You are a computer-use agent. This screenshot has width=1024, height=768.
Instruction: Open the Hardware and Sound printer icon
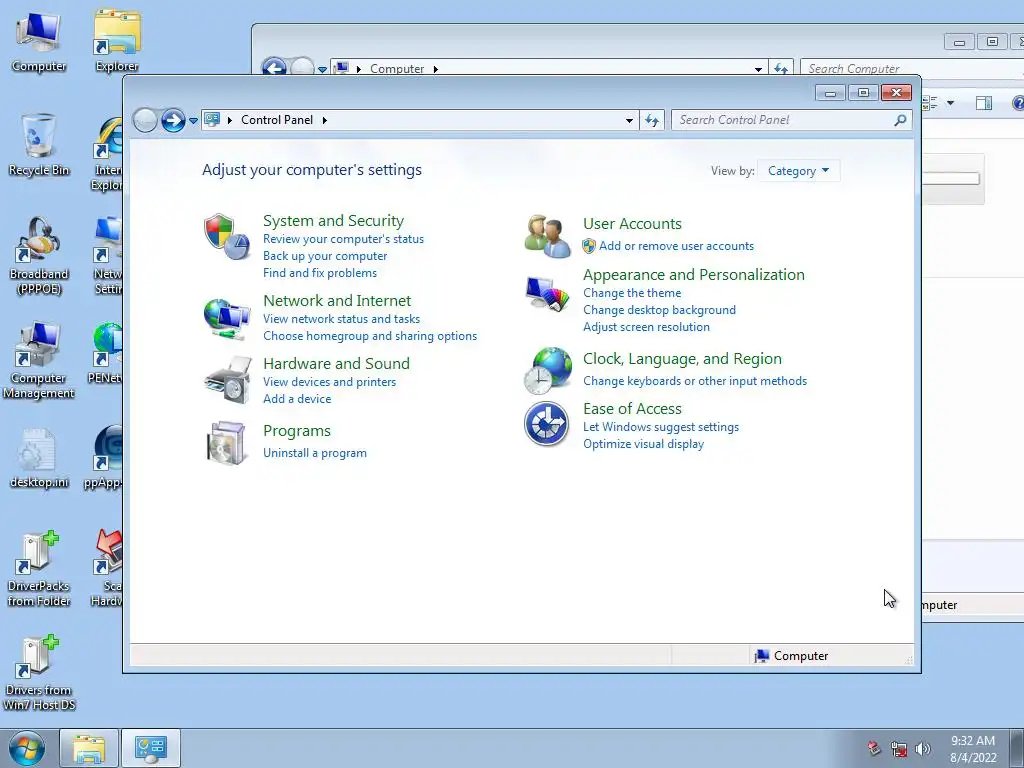click(227, 380)
